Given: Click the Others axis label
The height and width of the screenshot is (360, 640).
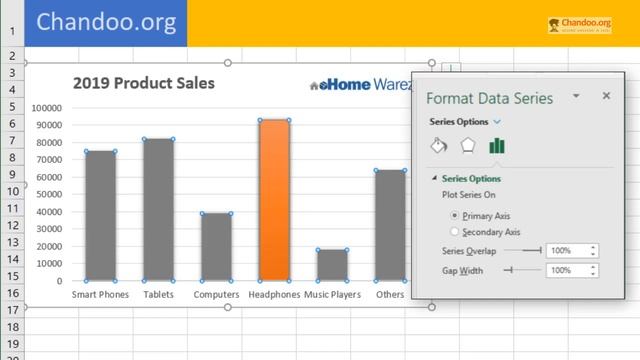Looking at the screenshot, I should coord(390,294).
